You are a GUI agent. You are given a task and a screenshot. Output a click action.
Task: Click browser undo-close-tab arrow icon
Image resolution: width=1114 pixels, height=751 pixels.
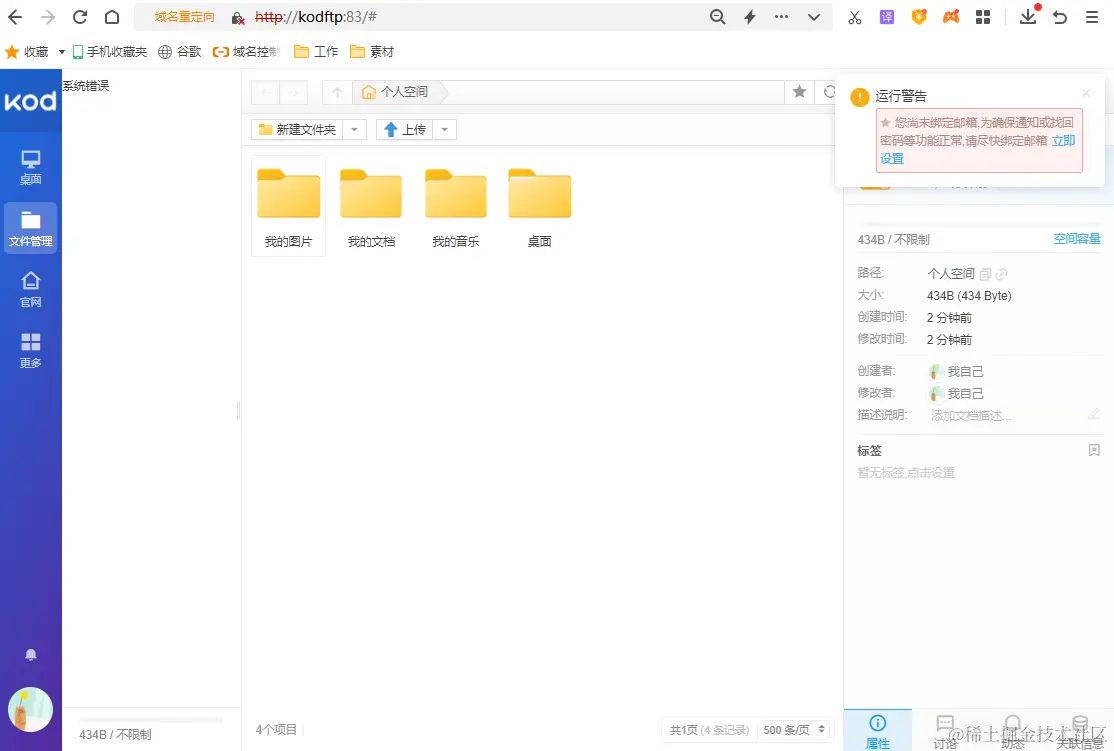[1060, 17]
